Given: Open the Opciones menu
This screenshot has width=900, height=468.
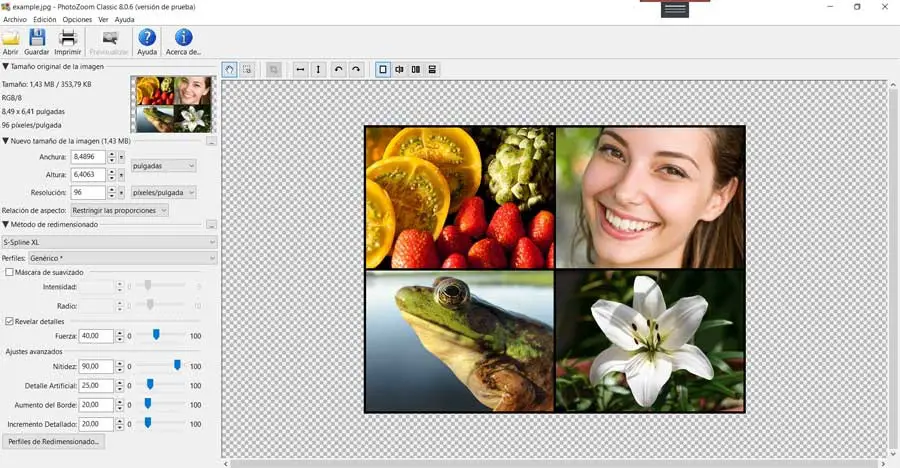Looking at the screenshot, I should (77, 20).
